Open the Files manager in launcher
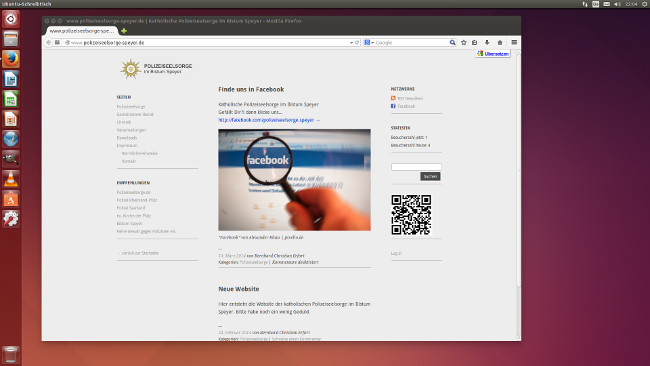 (11, 39)
